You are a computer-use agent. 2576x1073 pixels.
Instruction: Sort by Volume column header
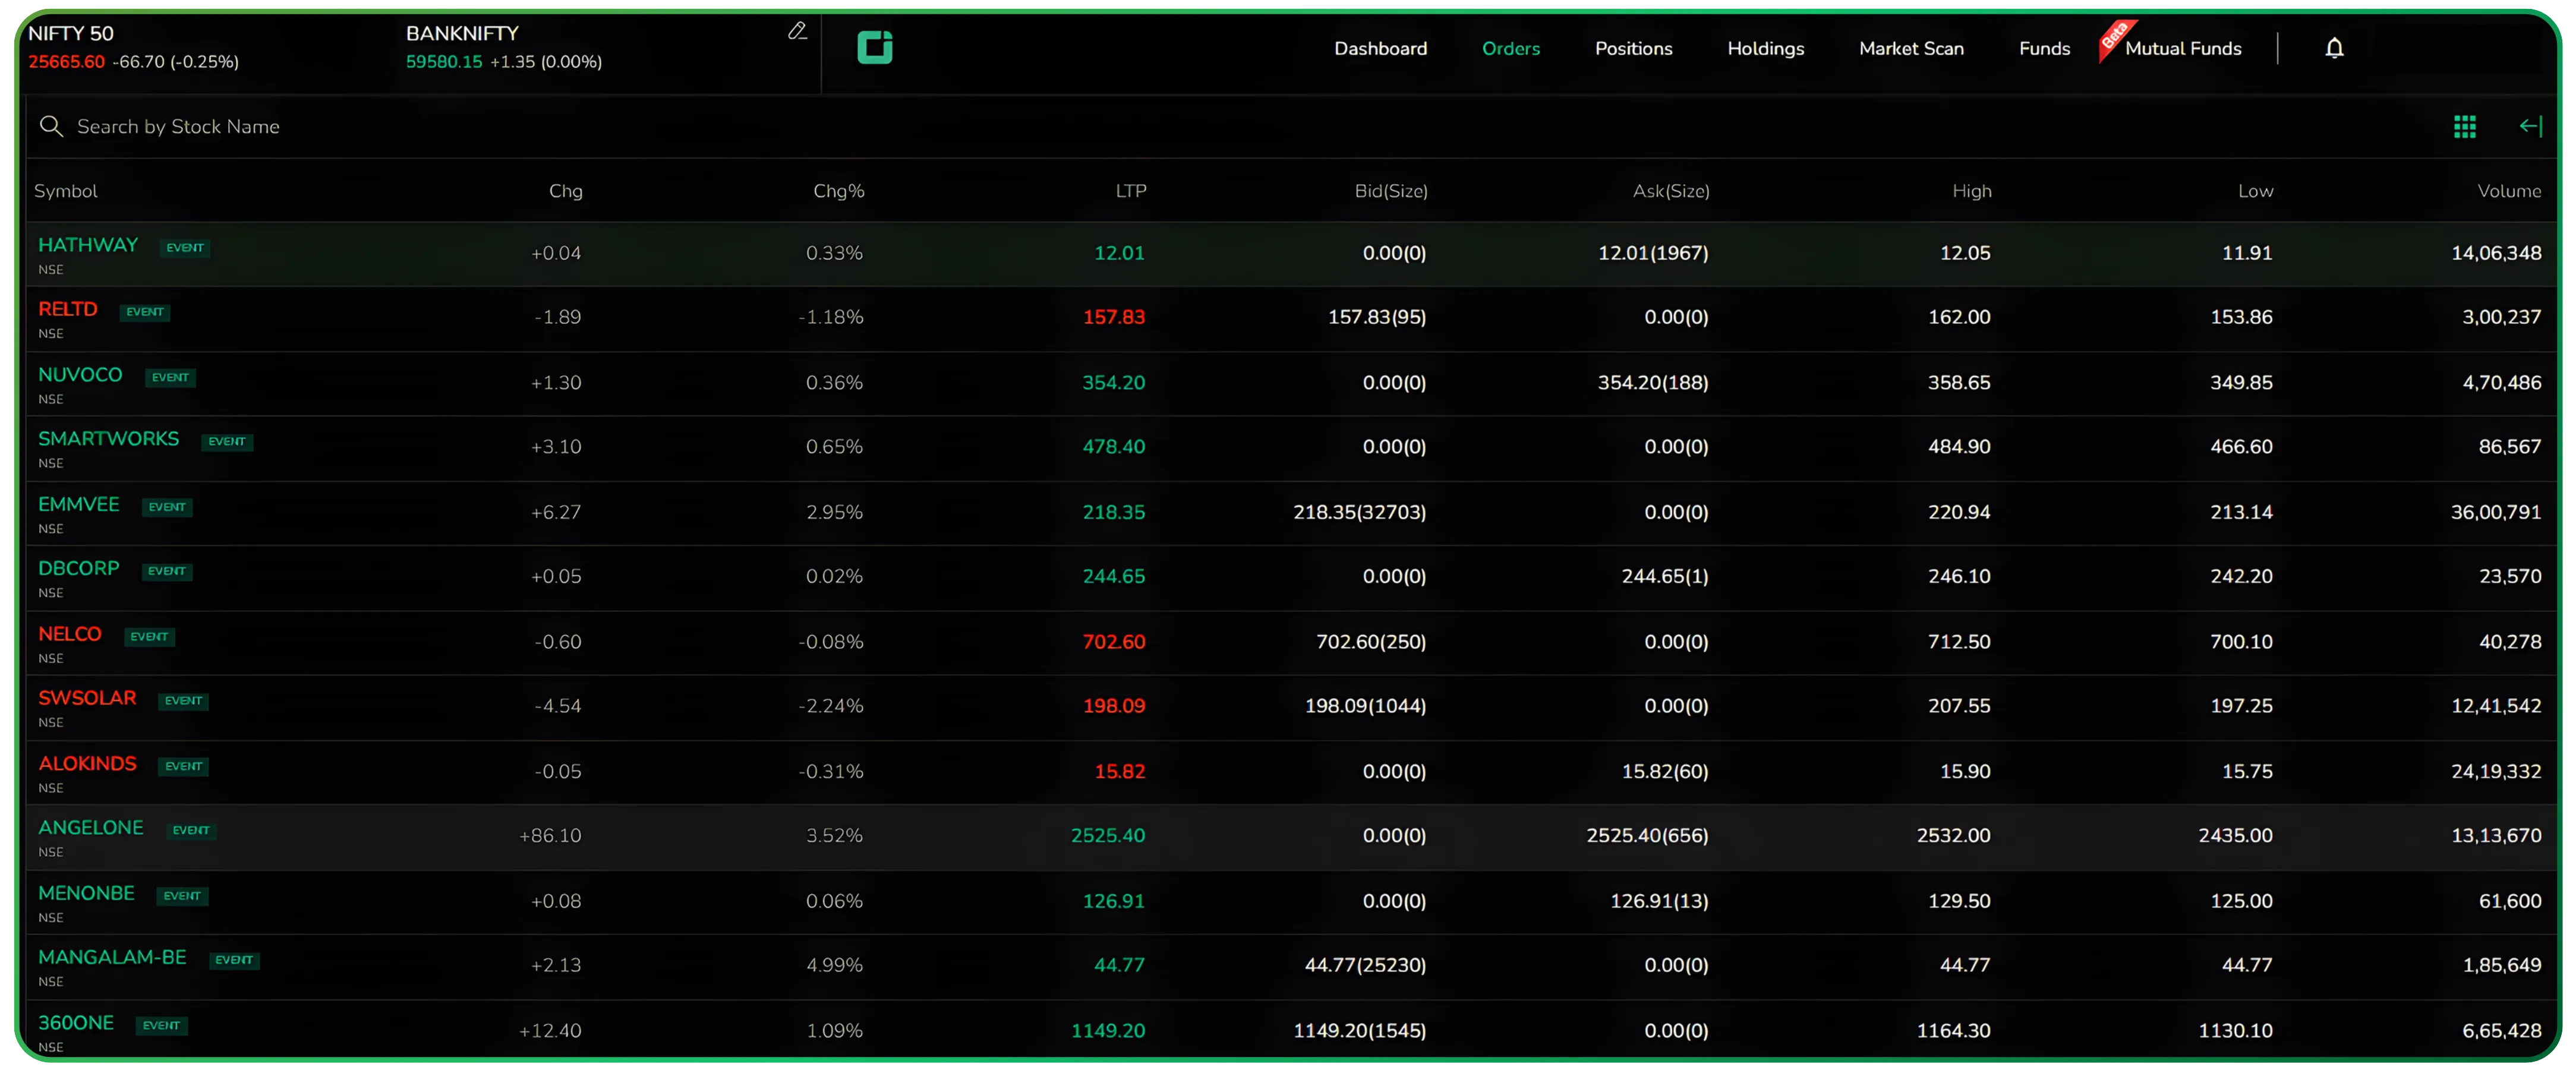[2508, 191]
